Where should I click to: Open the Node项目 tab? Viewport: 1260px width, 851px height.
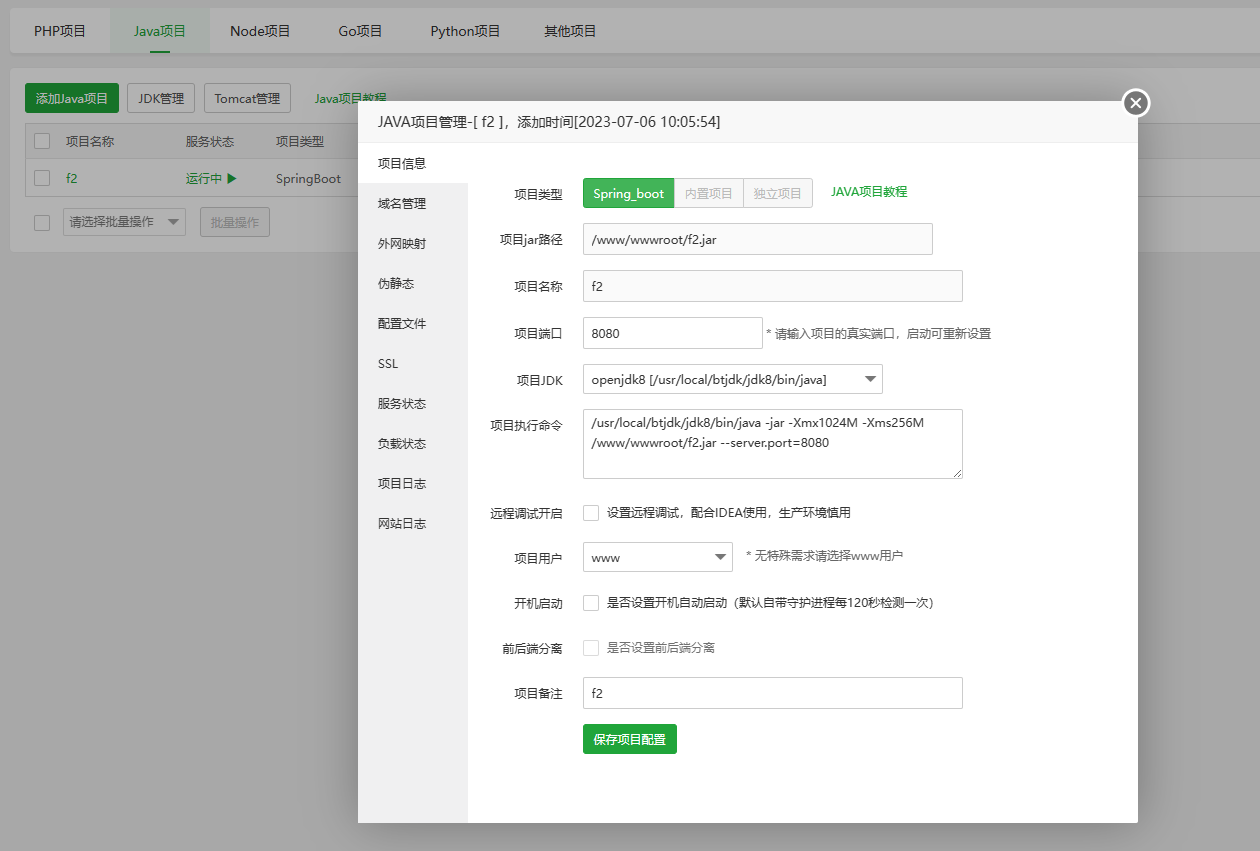point(259,31)
